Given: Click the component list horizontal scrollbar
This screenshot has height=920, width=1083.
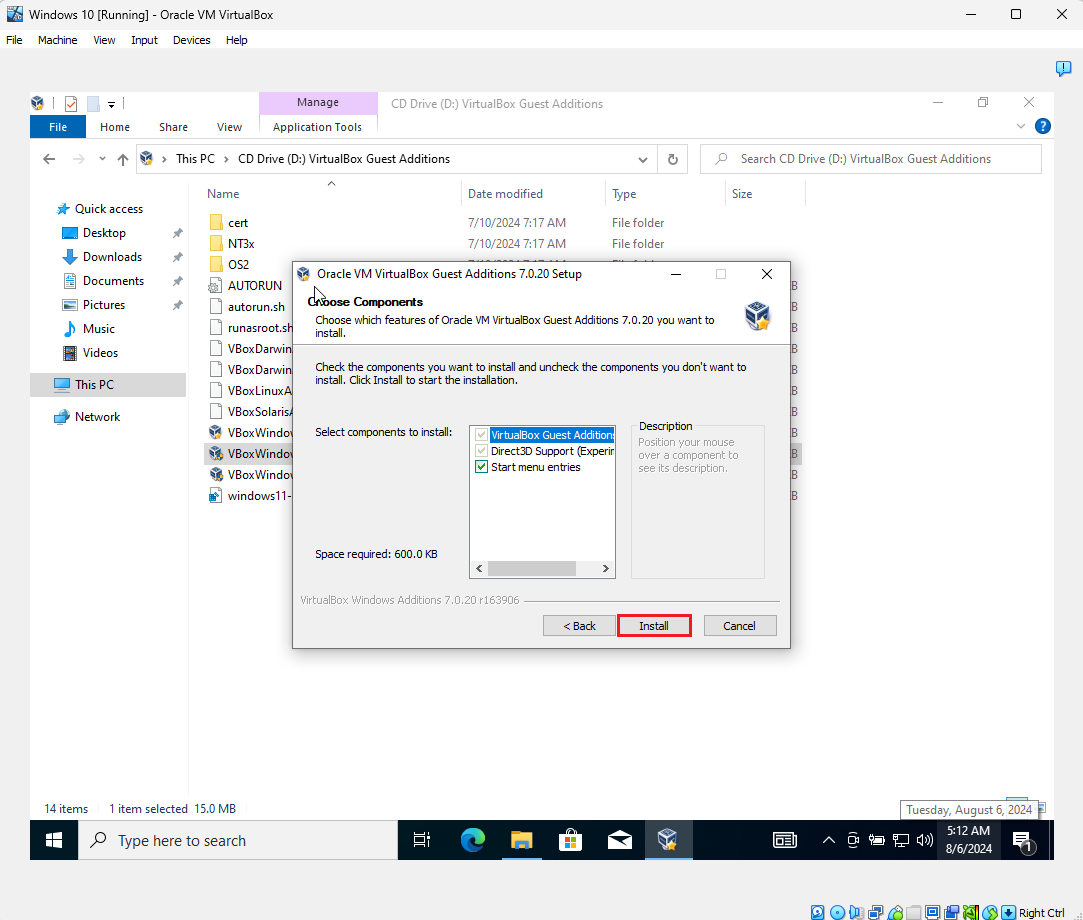Looking at the screenshot, I should [x=542, y=568].
